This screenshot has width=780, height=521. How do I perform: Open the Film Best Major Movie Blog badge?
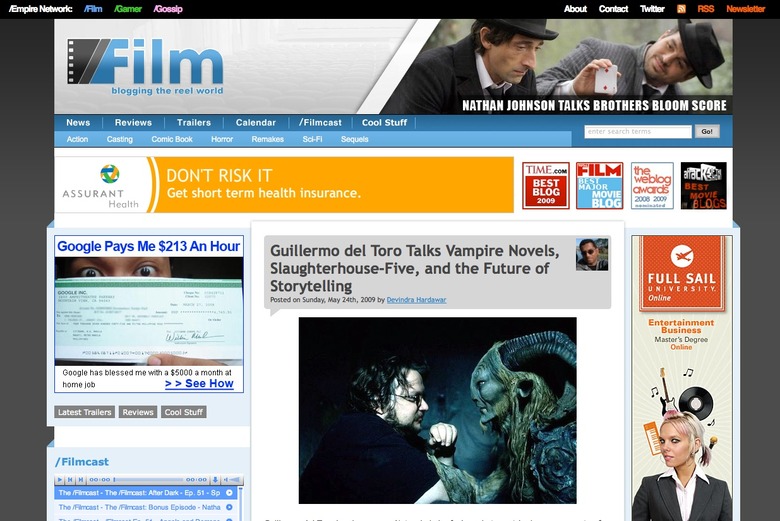pos(599,186)
